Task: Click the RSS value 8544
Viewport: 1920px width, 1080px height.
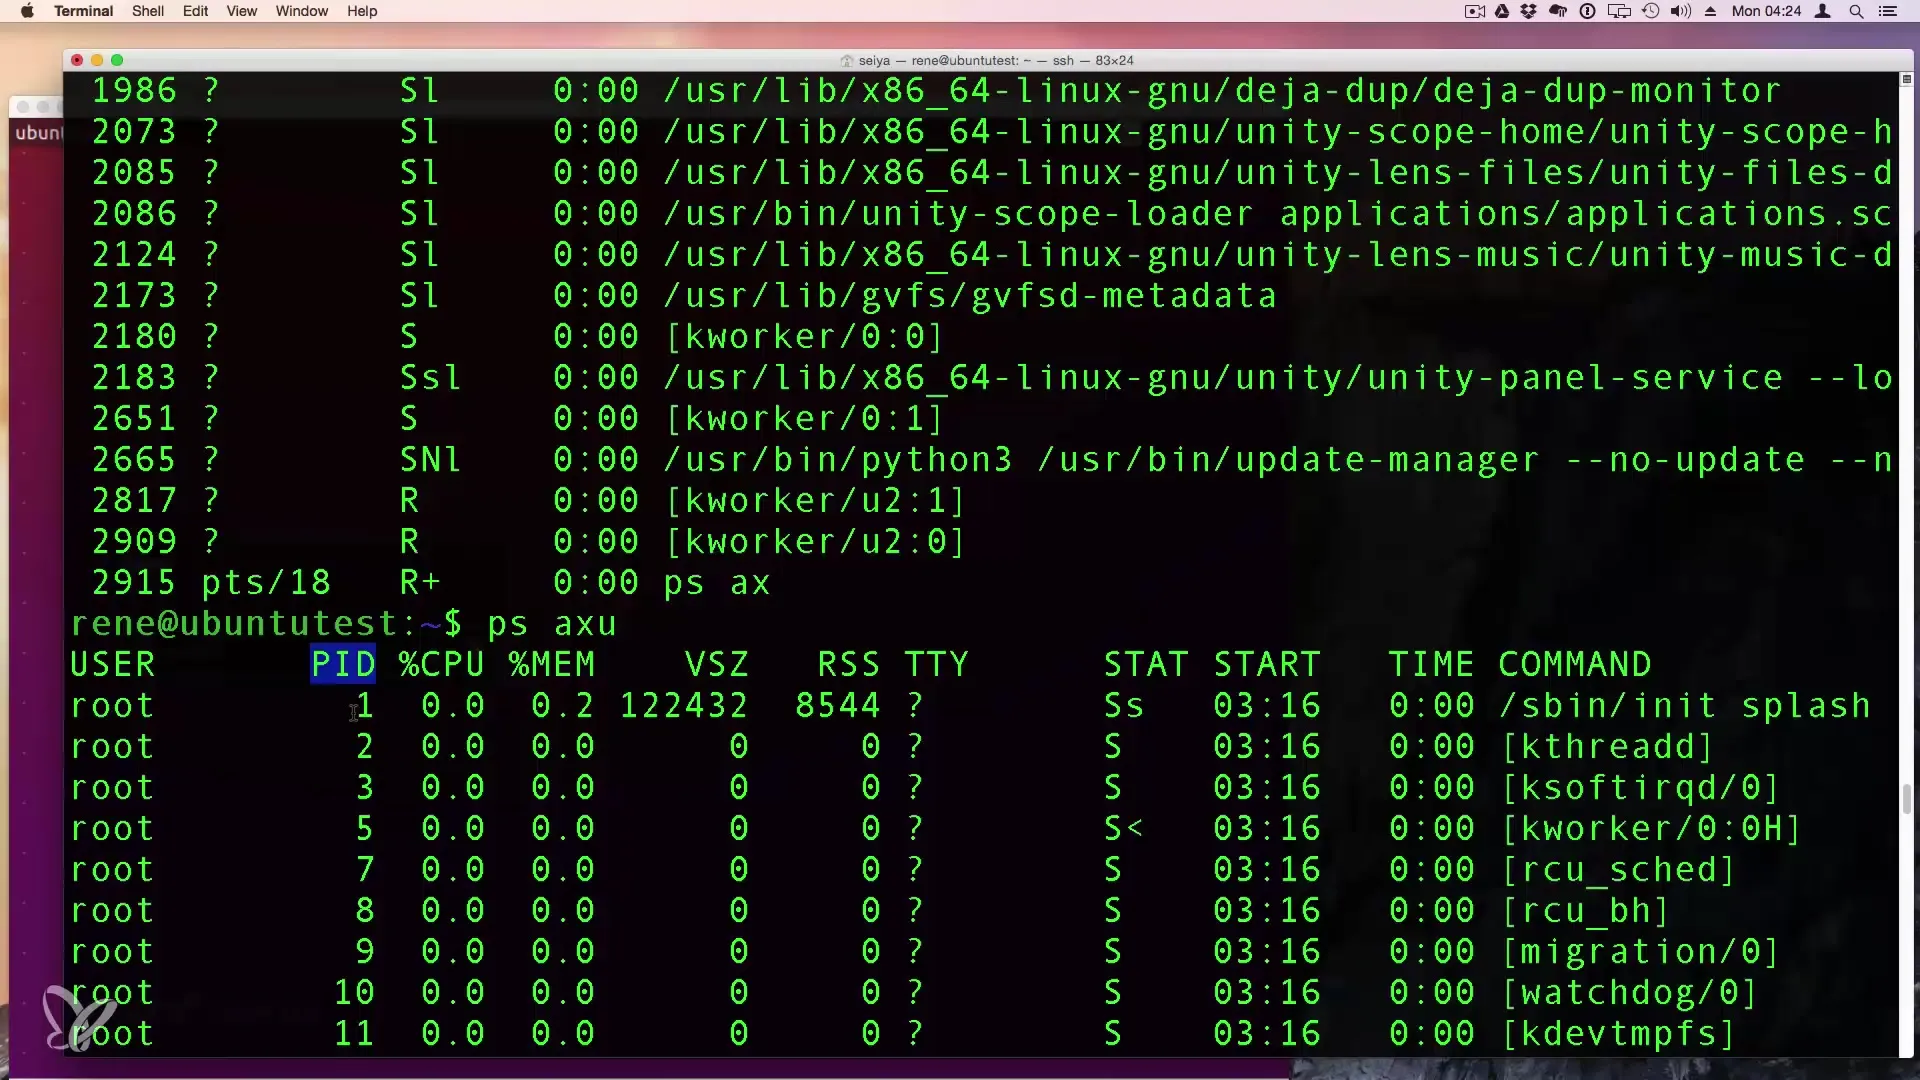Action: coord(838,705)
